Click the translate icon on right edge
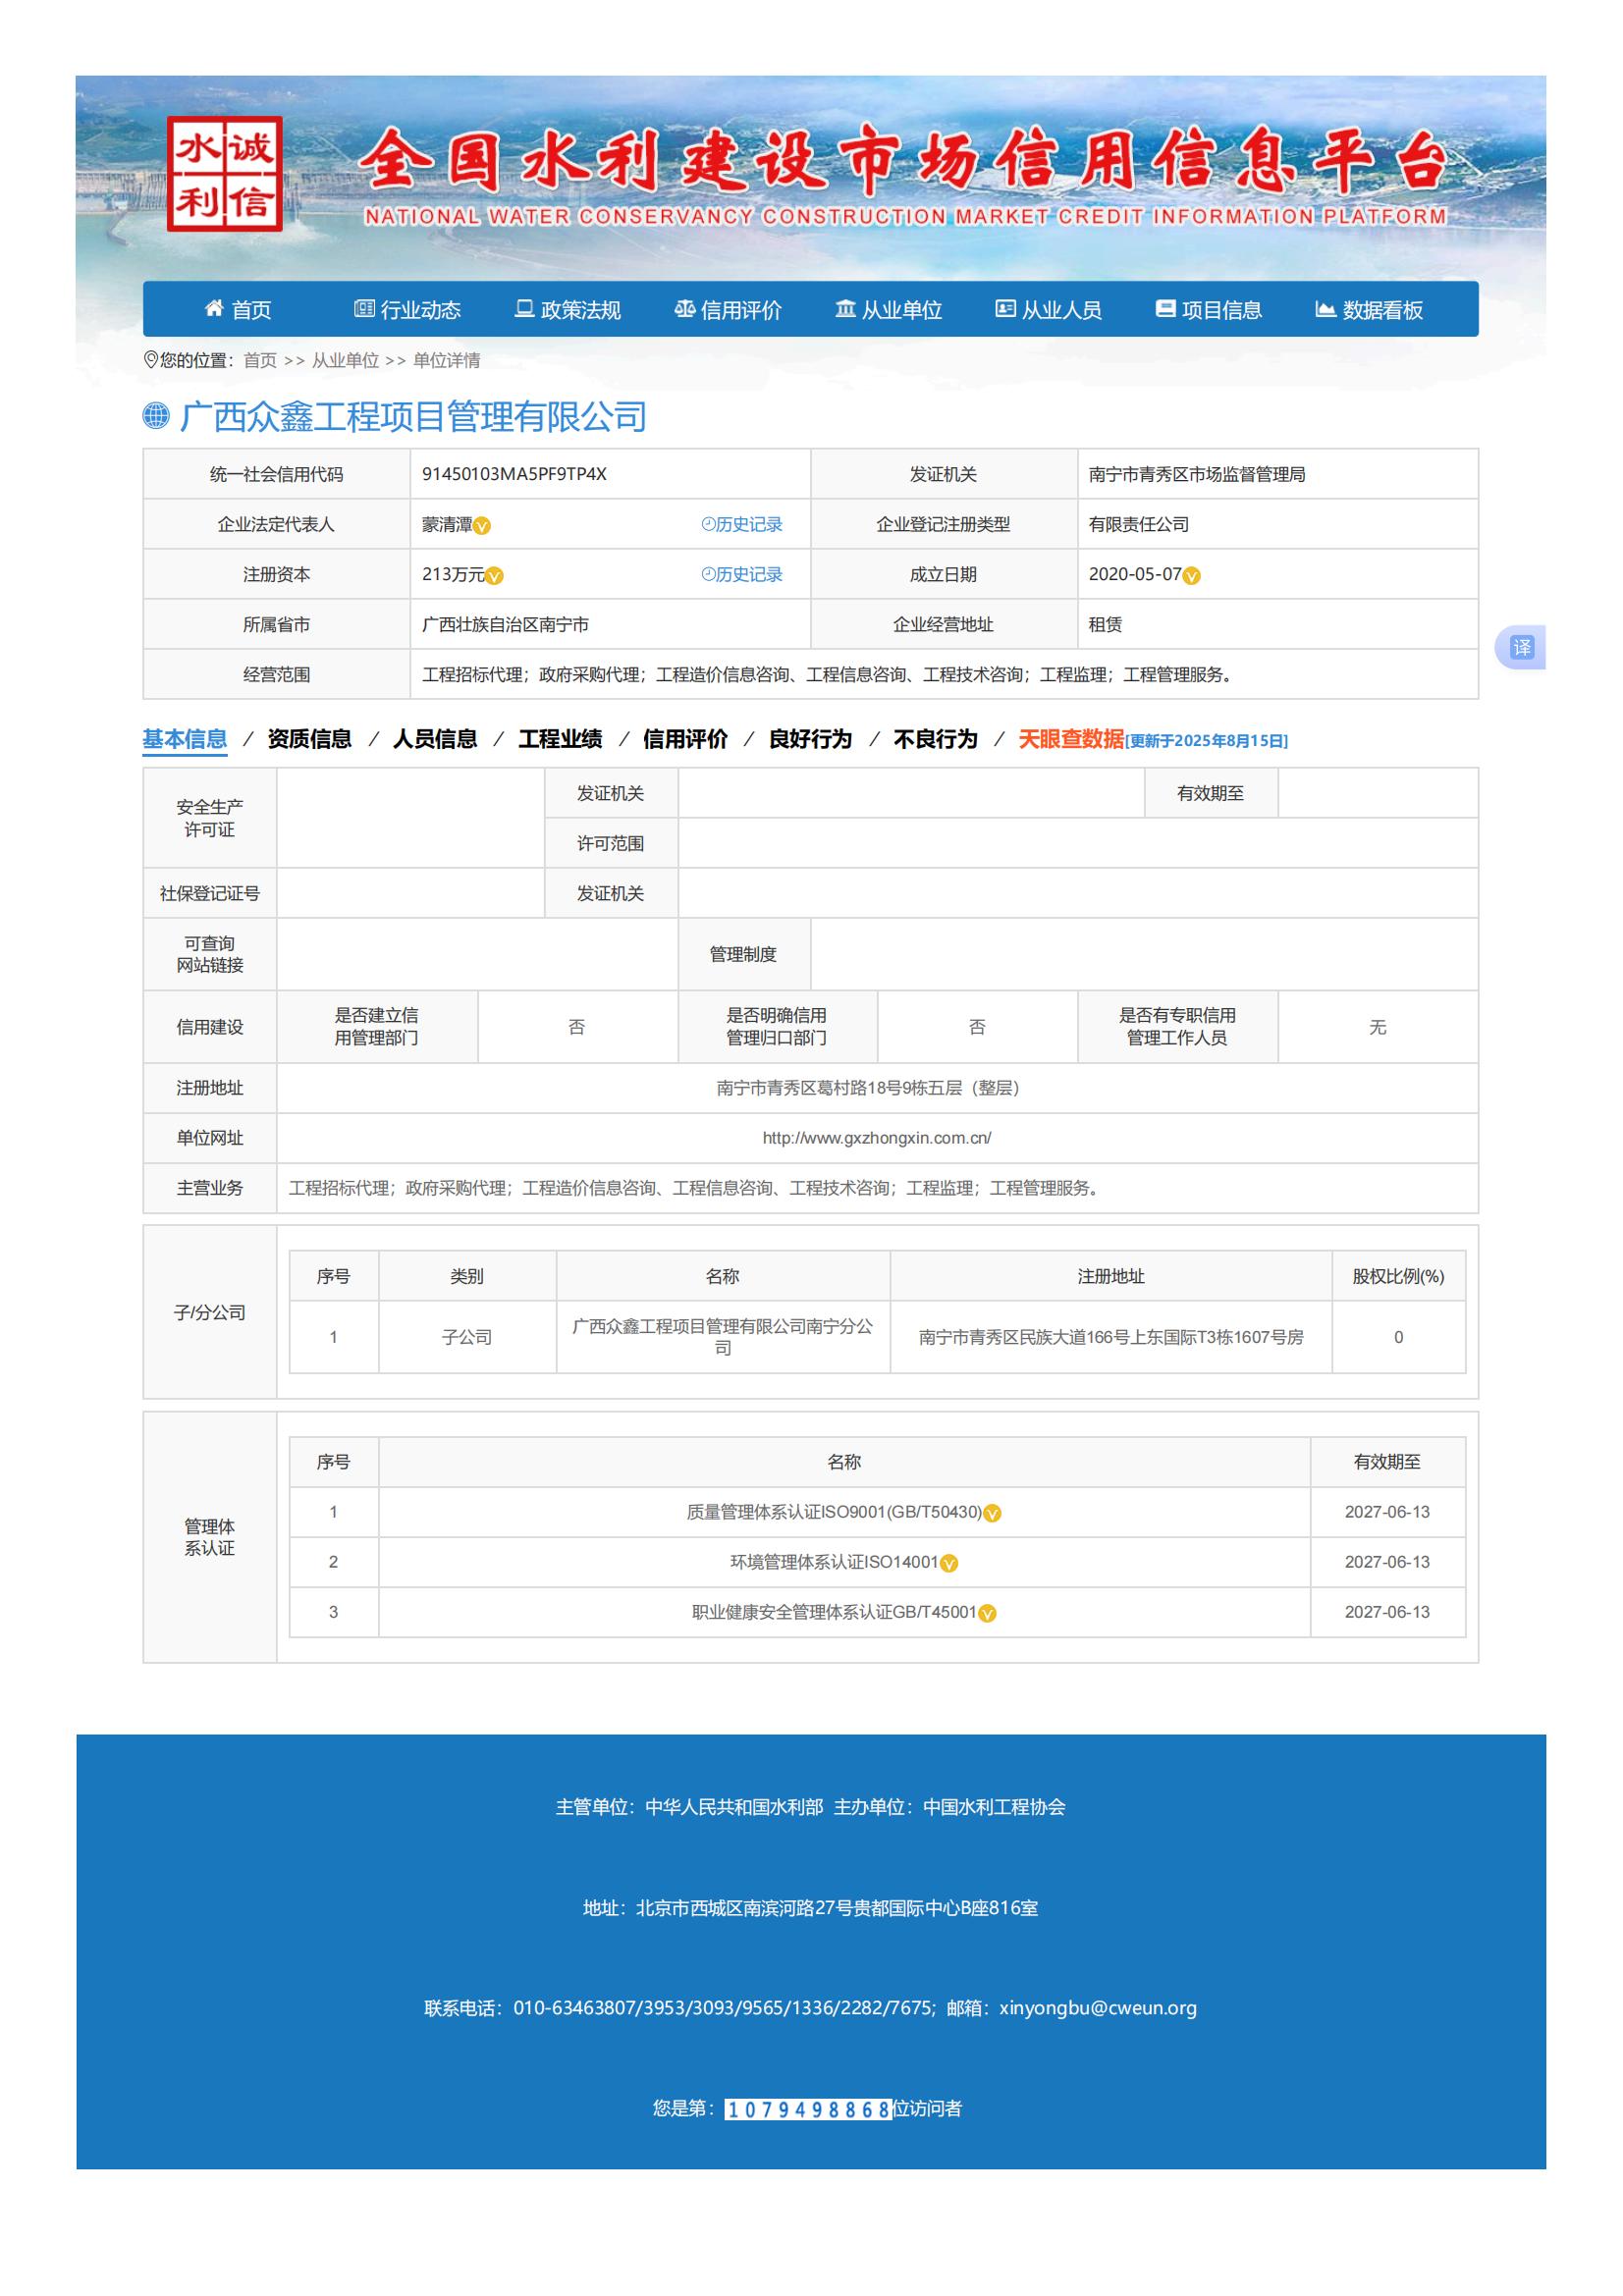This screenshot has height=2296, width=1623. point(1521,648)
